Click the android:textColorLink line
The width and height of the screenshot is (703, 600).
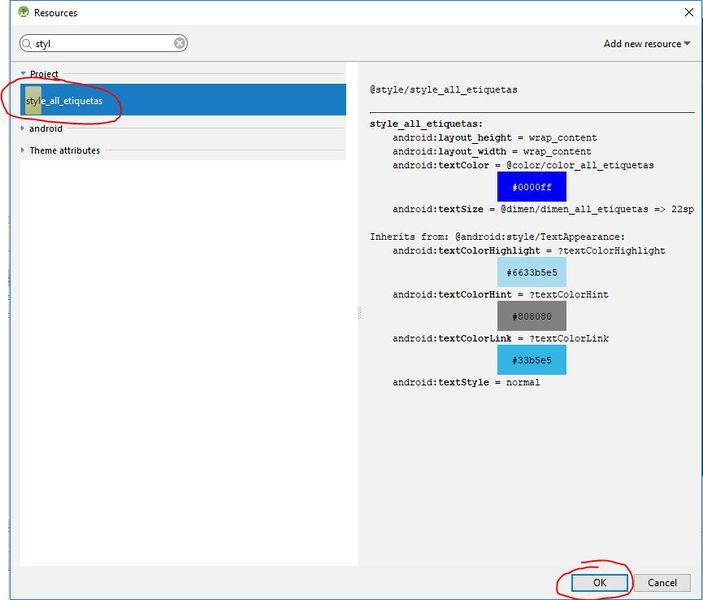500,339
